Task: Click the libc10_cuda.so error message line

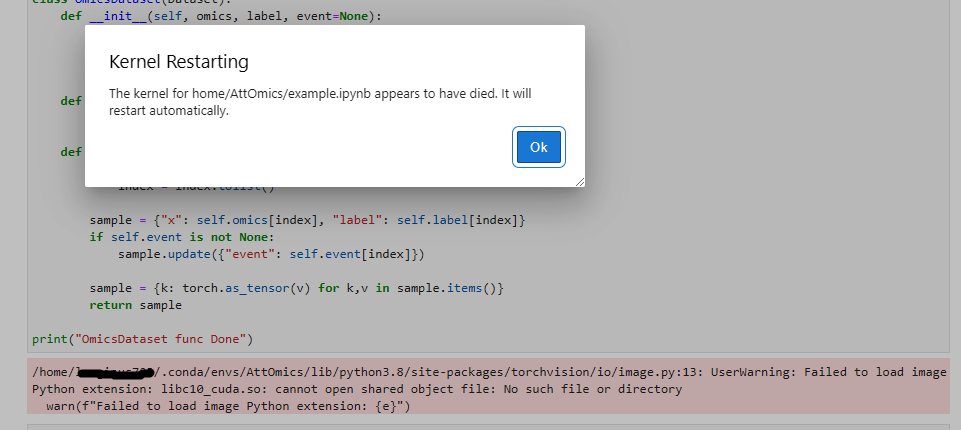Action: click(x=357, y=389)
